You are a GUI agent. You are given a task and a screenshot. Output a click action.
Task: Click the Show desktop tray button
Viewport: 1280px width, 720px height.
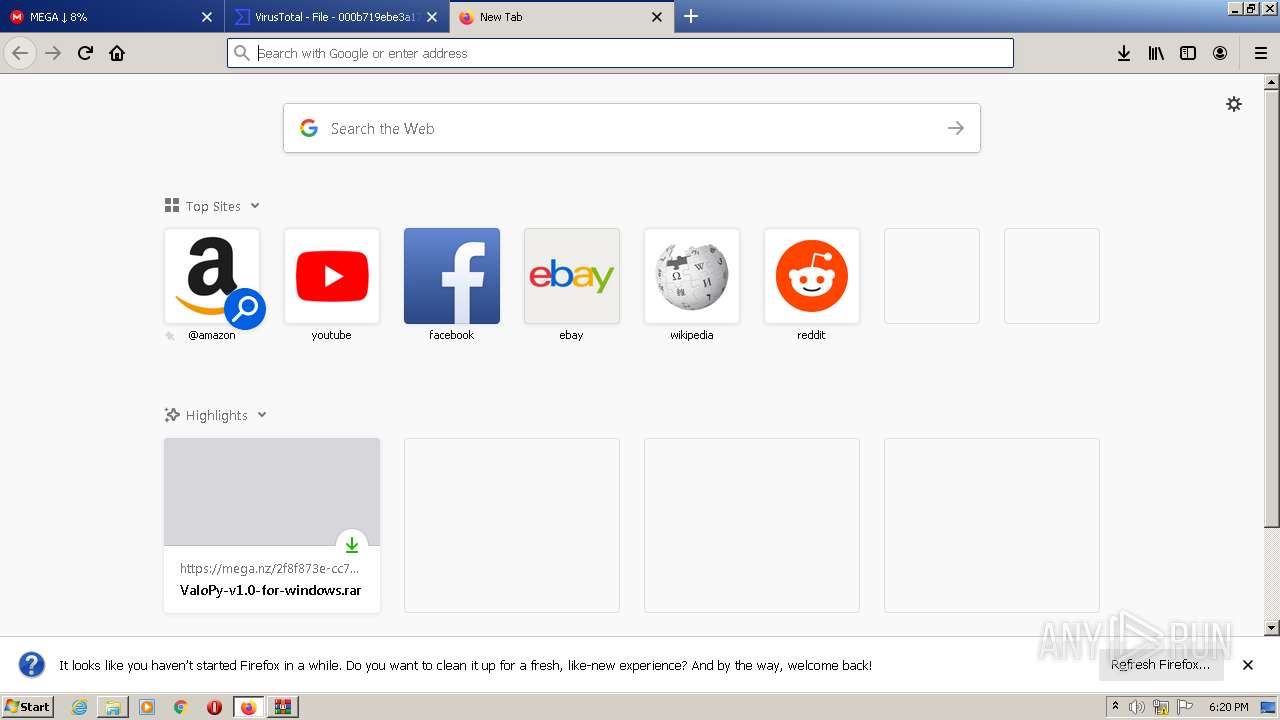(1269, 707)
